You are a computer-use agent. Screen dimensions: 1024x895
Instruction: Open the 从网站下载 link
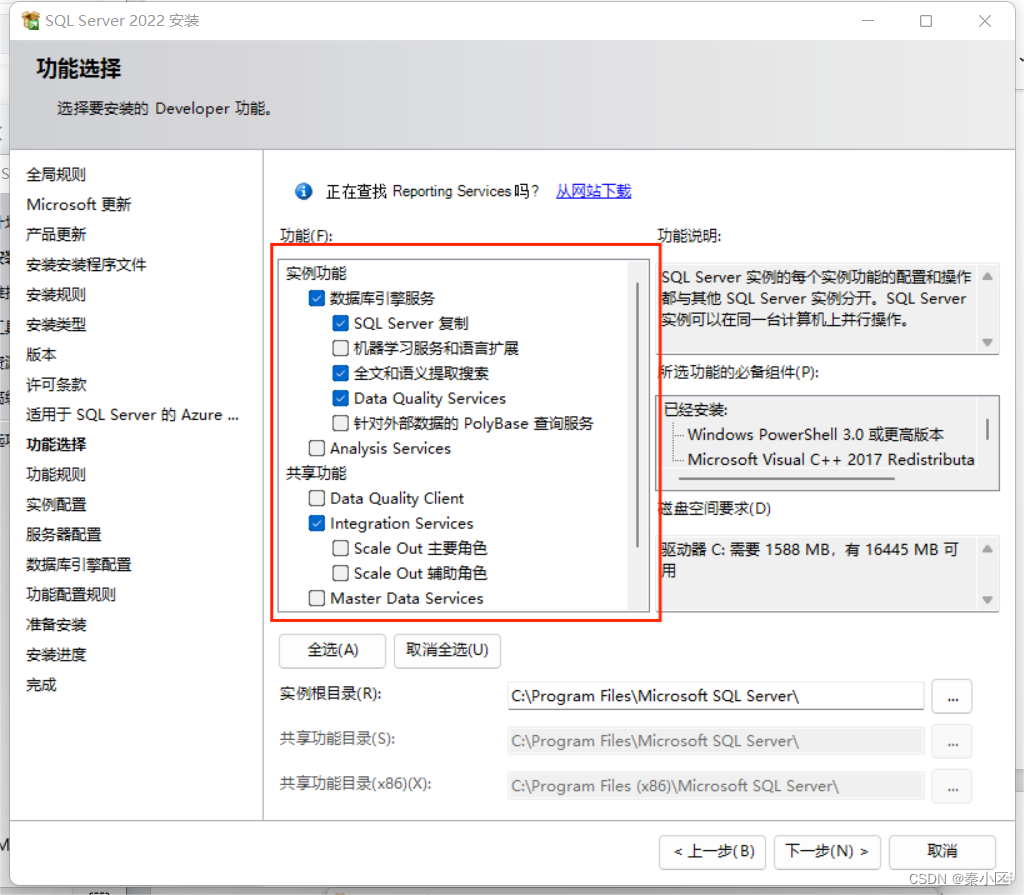[593, 191]
